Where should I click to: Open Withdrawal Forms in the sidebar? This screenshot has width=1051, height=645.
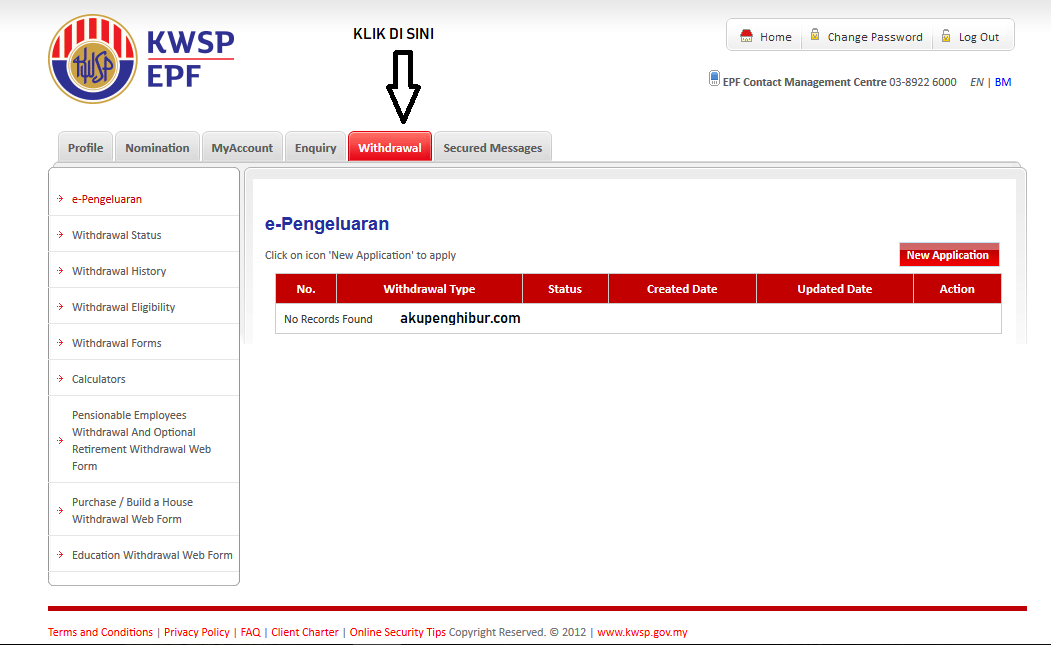(x=117, y=343)
